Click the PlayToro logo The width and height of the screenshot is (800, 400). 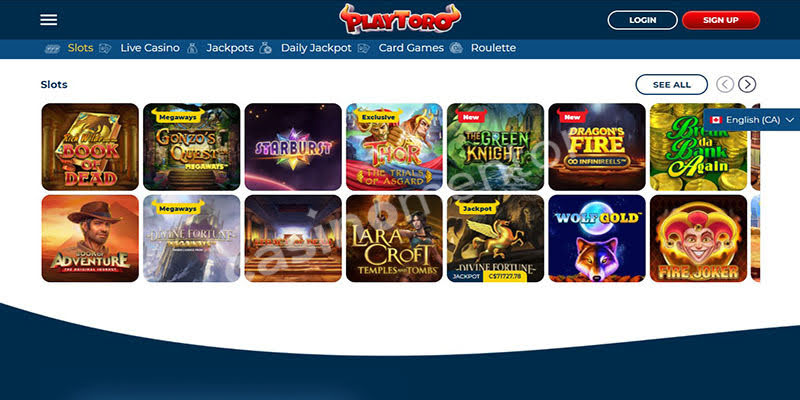pos(400,19)
